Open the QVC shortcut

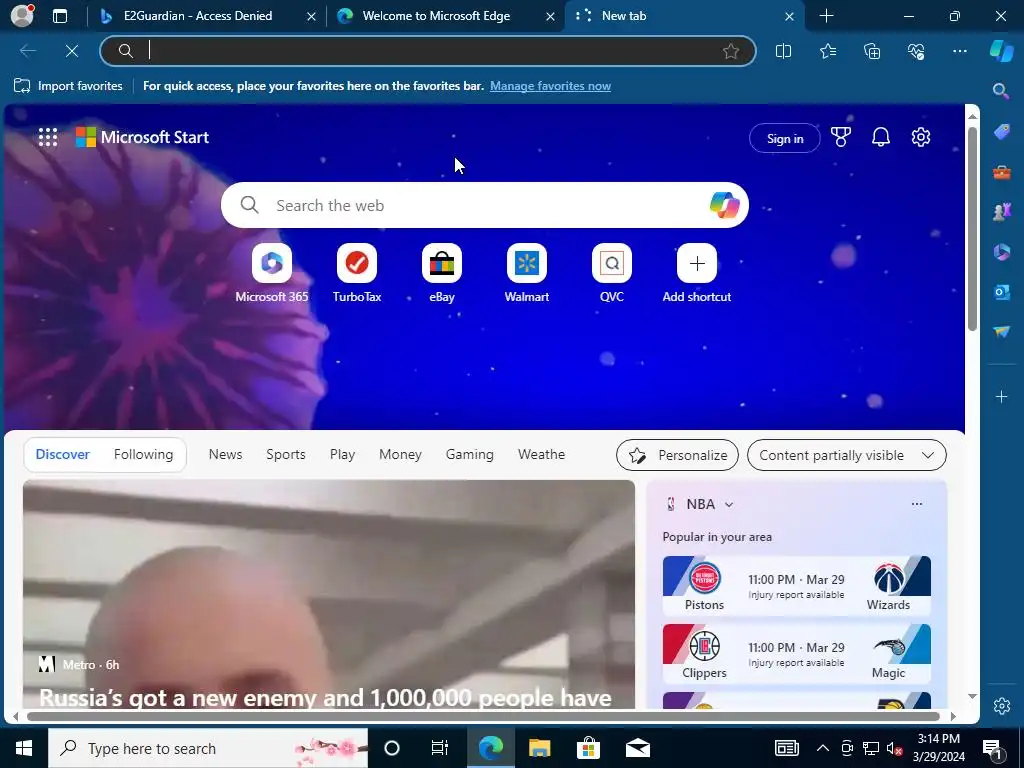[x=612, y=274]
